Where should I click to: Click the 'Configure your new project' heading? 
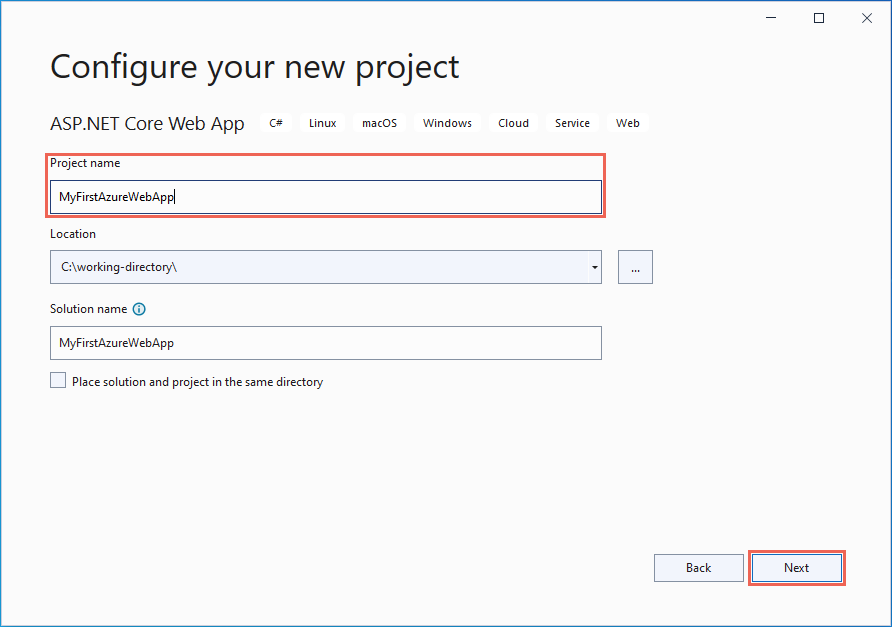click(255, 67)
